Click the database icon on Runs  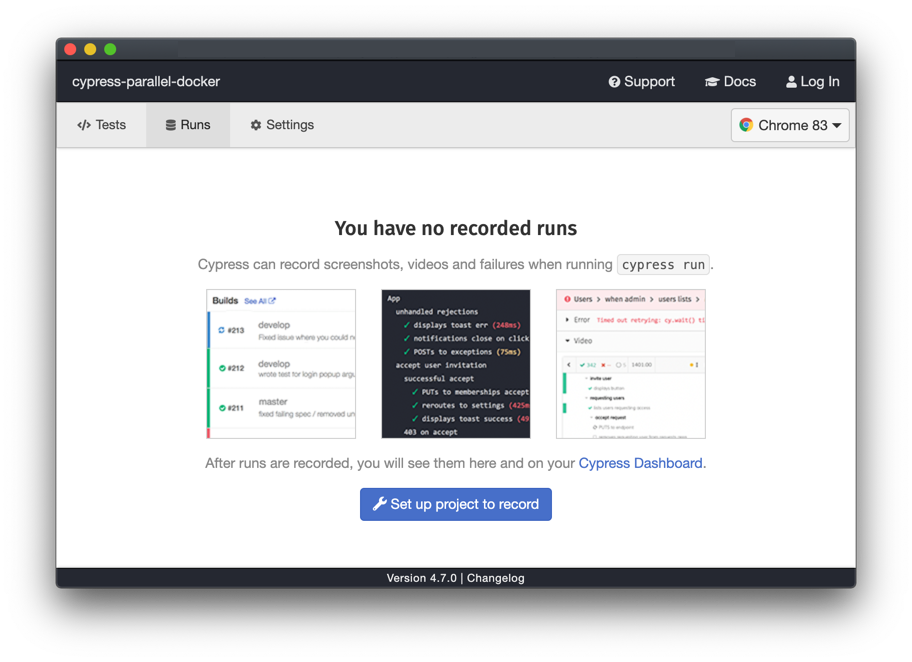click(171, 125)
